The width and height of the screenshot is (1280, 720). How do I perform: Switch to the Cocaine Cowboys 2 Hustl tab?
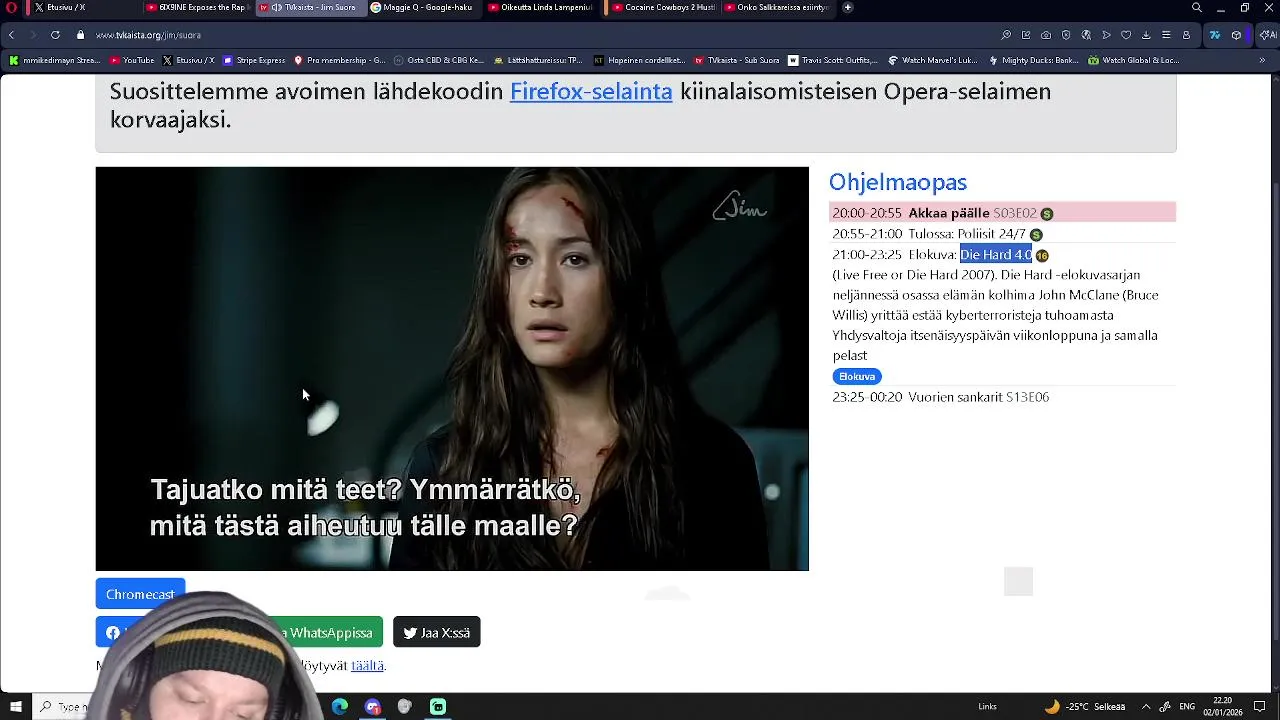pyautogui.click(x=664, y=8)
